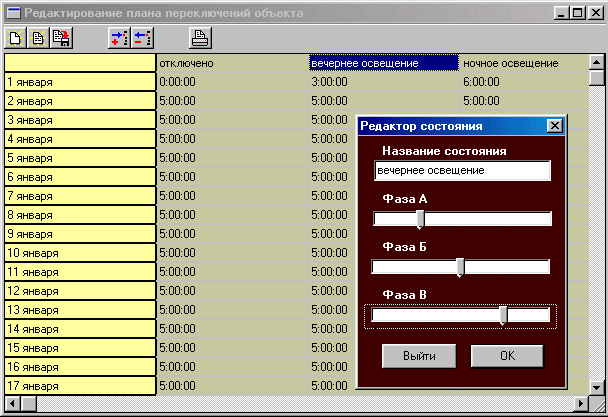Click the horizontal scrollbar left arrow

tap(12, 403)
